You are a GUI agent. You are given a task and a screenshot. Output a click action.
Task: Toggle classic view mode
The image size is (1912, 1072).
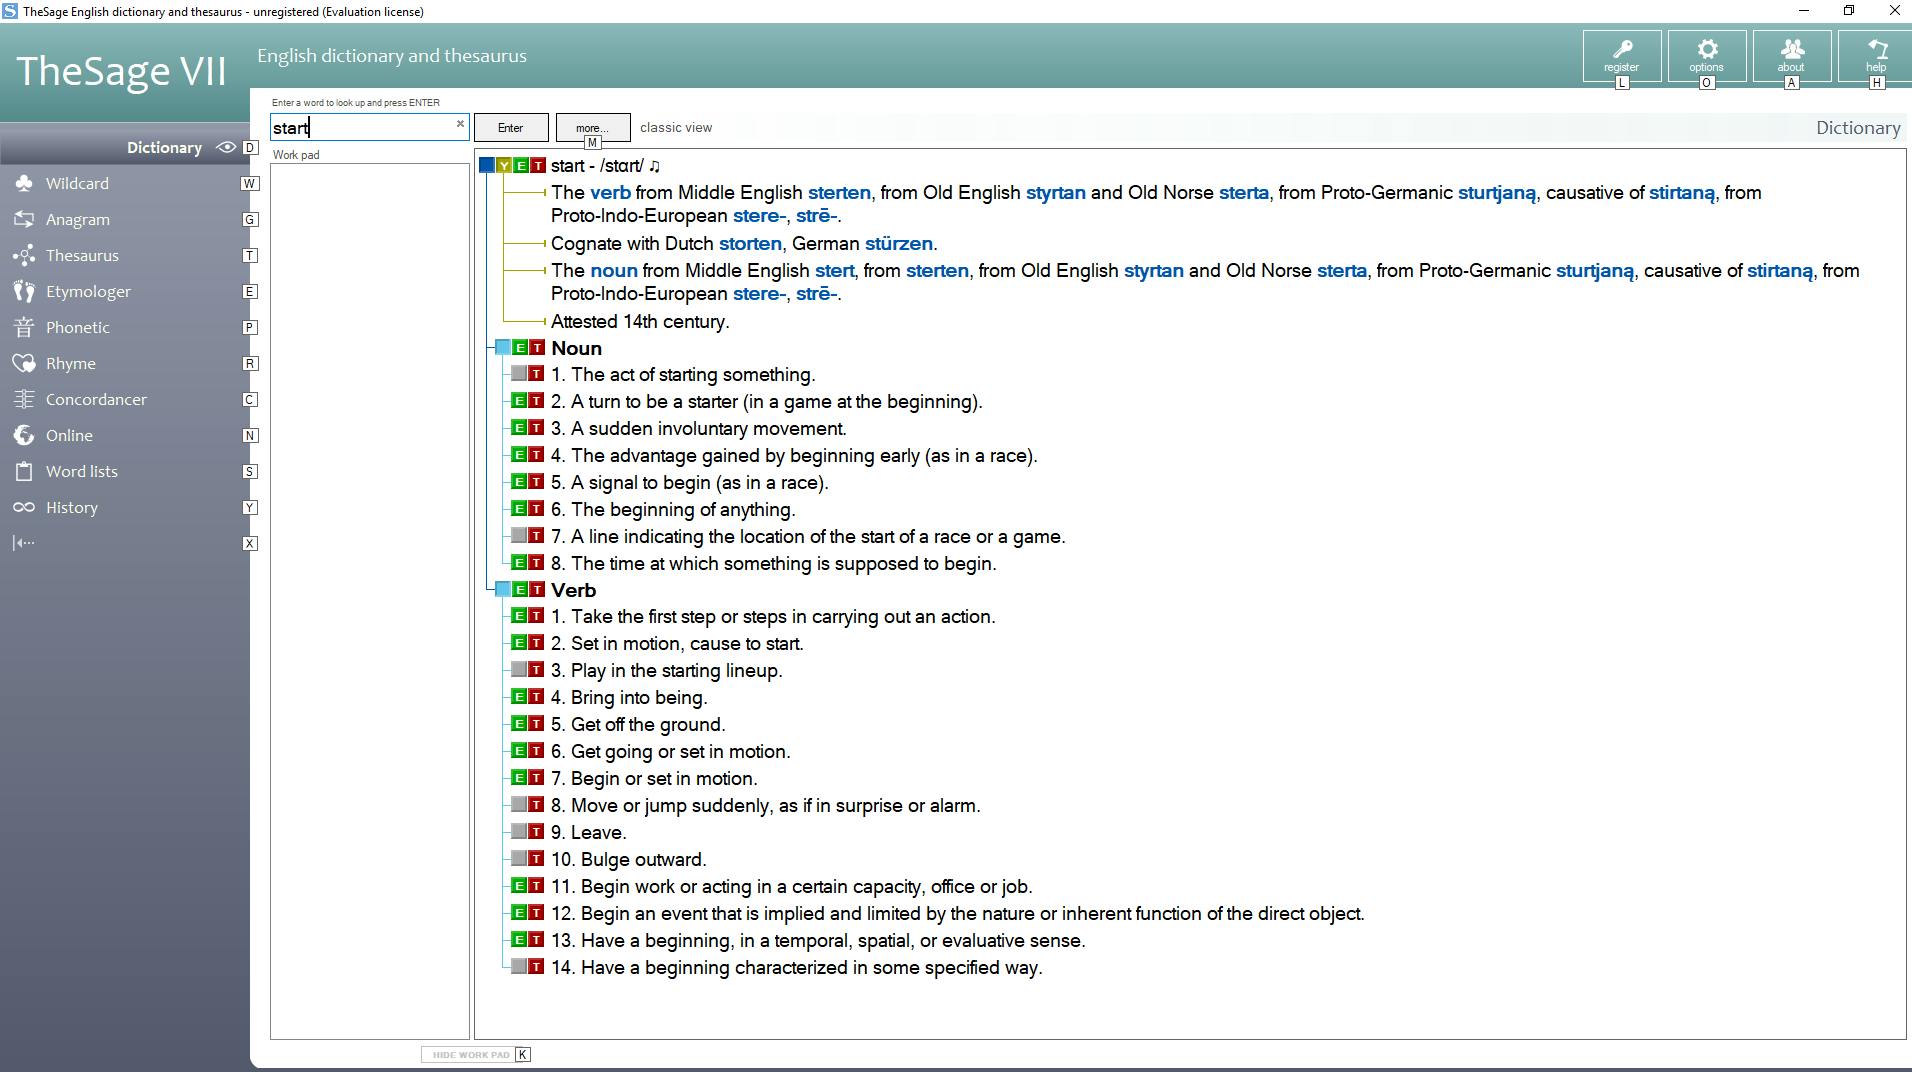676,128
